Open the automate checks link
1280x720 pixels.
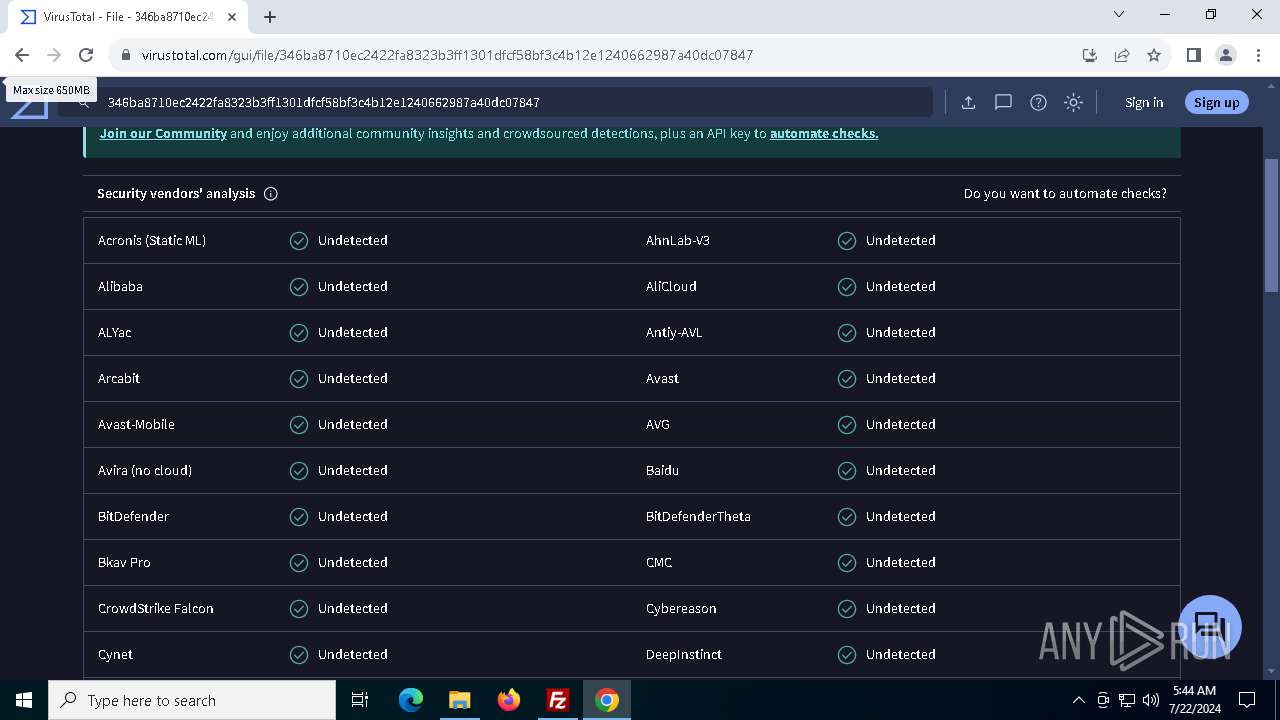point(824,133)
